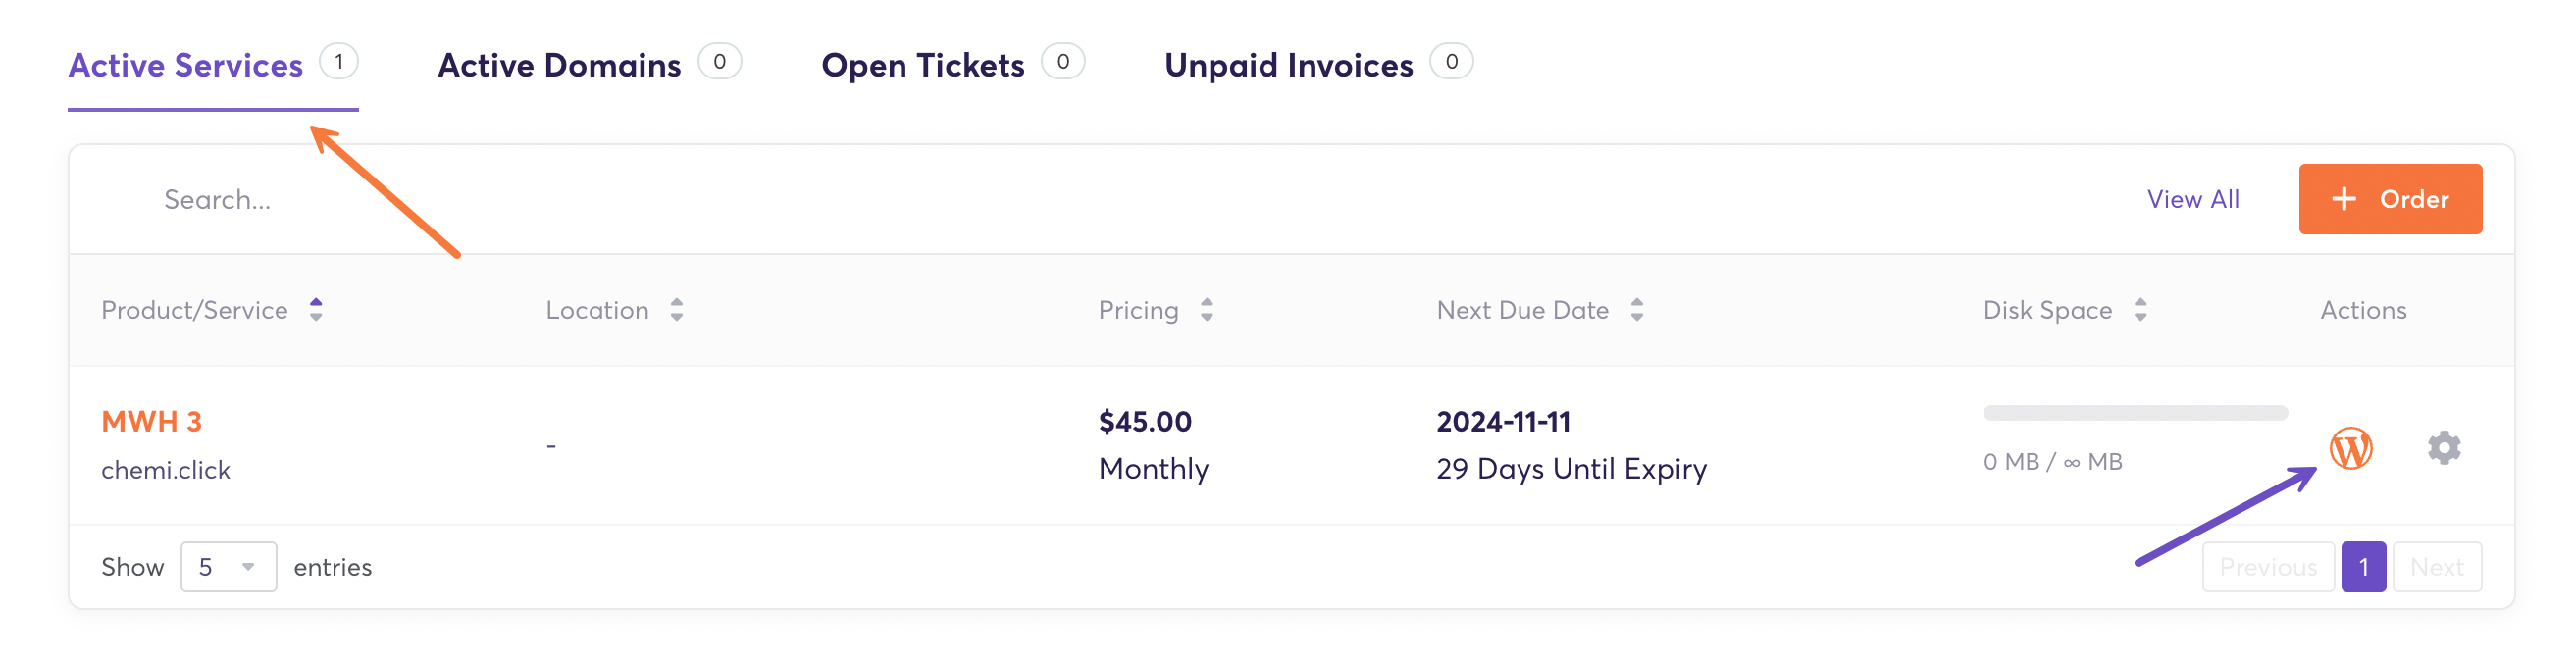
Task: Click the Next page button
Action: [2436, 567]
